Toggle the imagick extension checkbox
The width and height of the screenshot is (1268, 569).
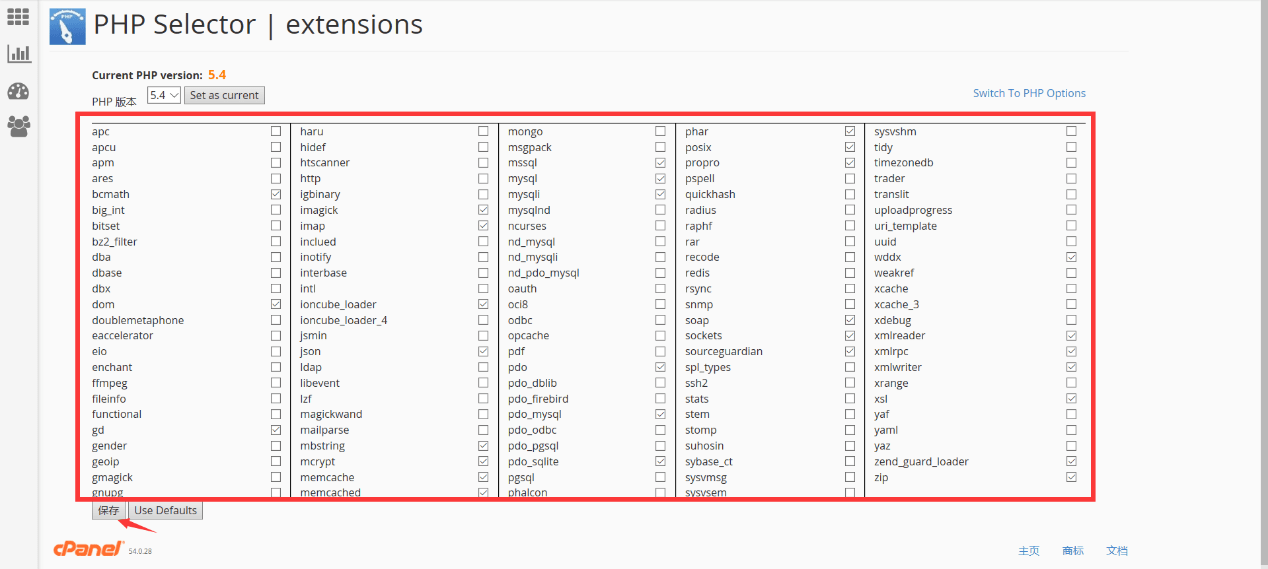point(484,210)
